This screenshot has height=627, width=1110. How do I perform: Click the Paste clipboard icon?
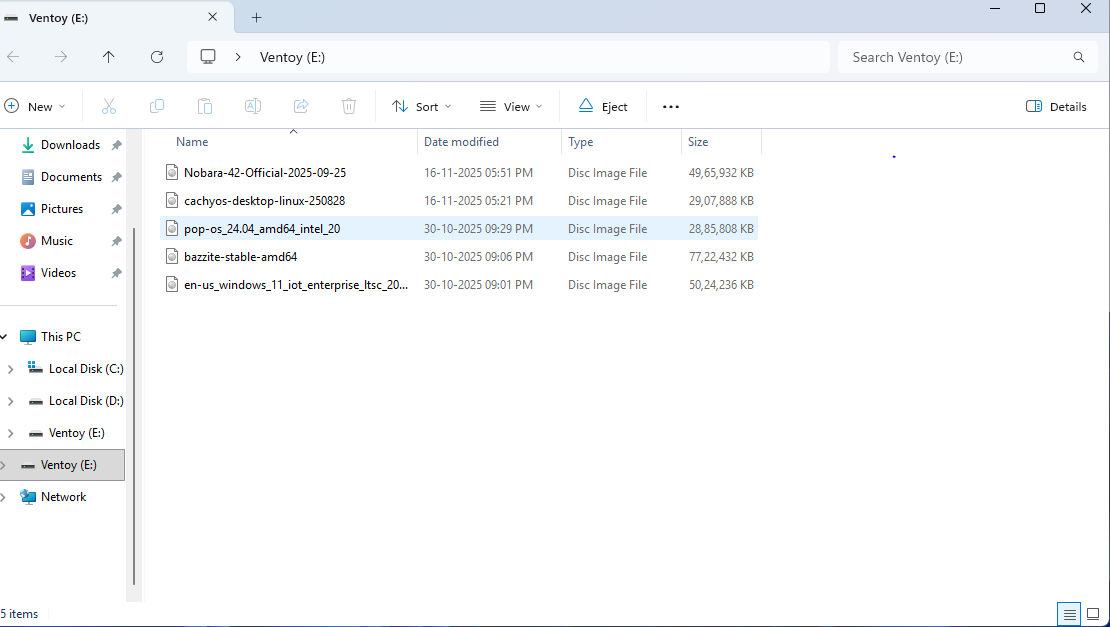pos(205,106)
